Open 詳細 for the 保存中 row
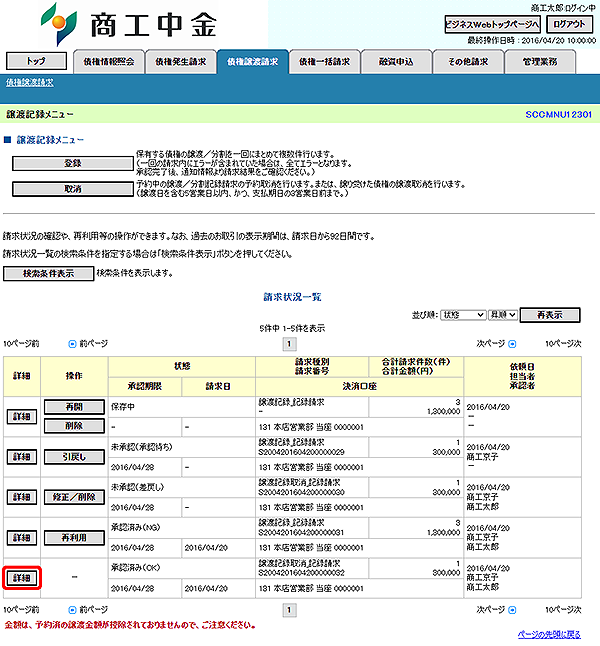Screen dimensions: 600x646 (22, 417)
